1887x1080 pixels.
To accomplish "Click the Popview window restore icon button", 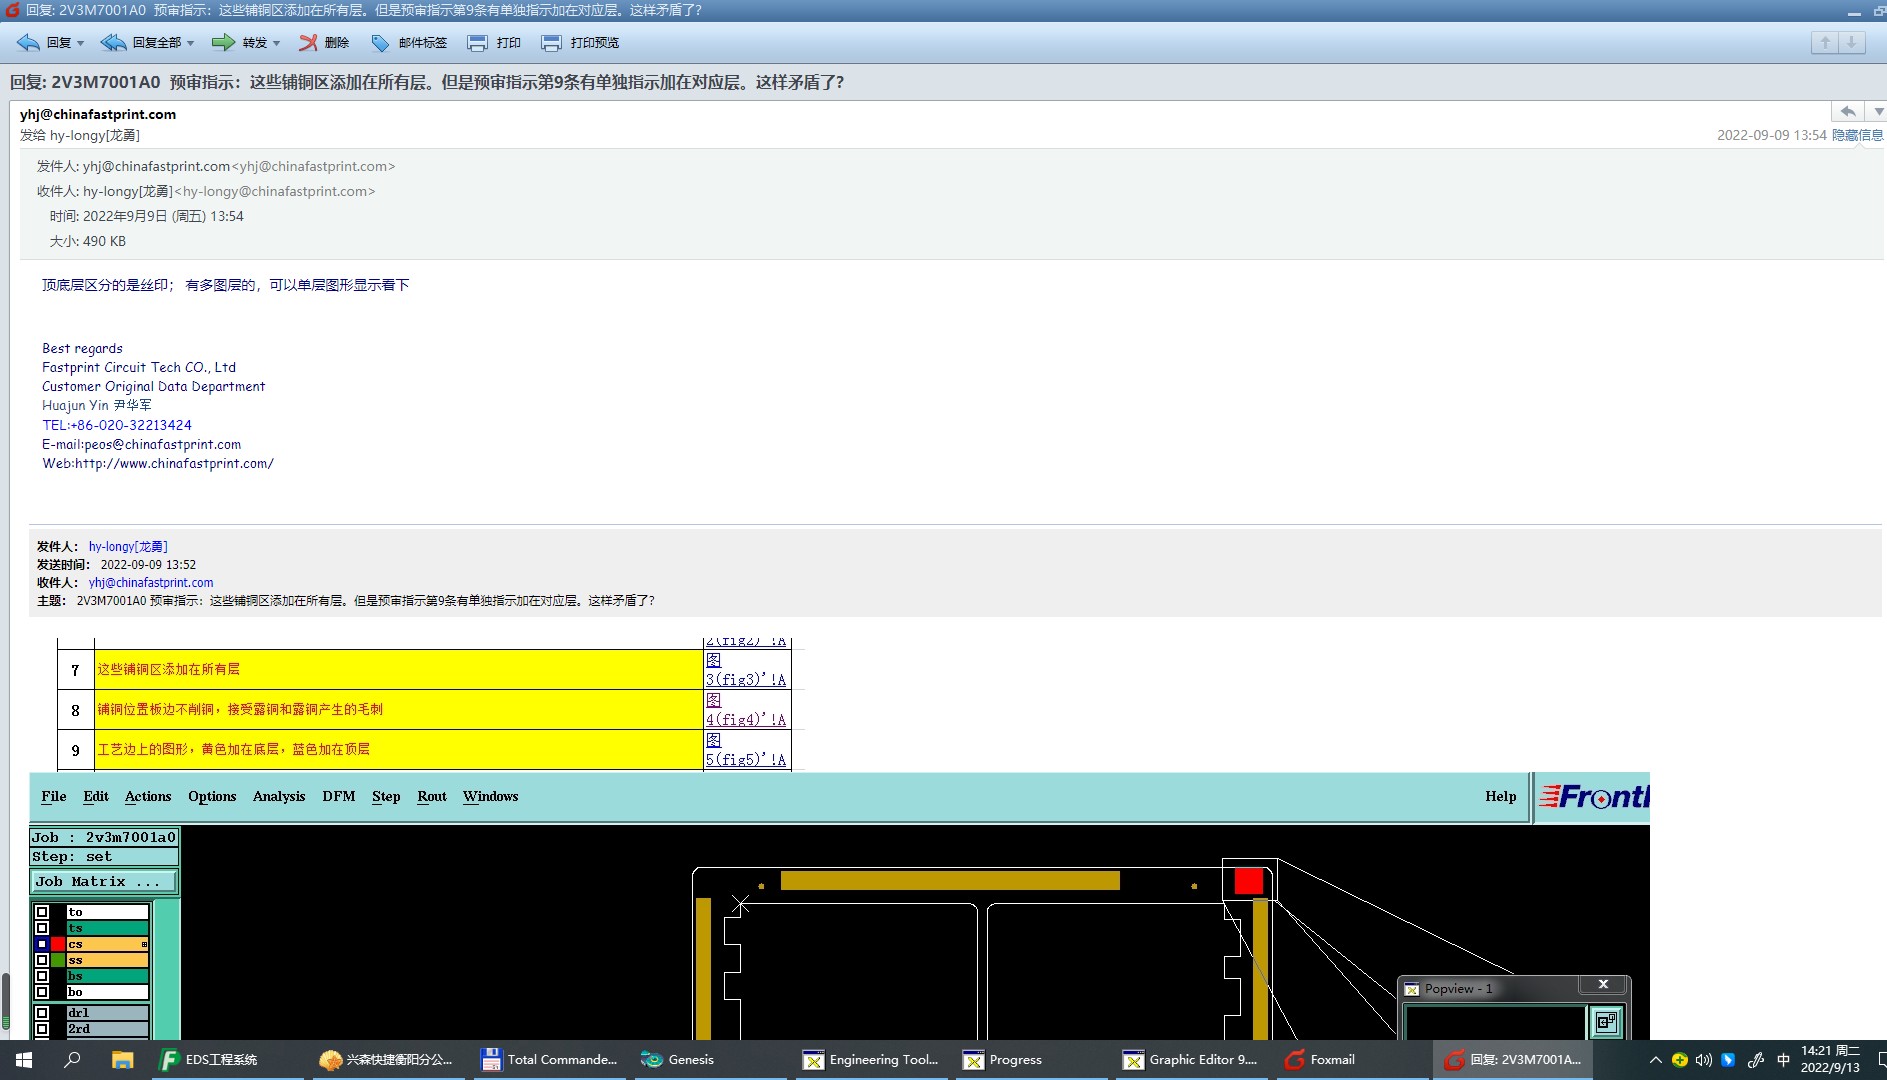I will pos(1606,1022).
